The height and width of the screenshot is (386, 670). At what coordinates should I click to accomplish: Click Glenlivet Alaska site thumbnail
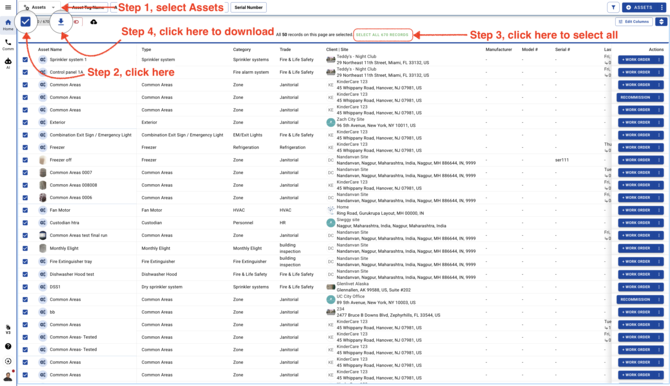(331, 287)
